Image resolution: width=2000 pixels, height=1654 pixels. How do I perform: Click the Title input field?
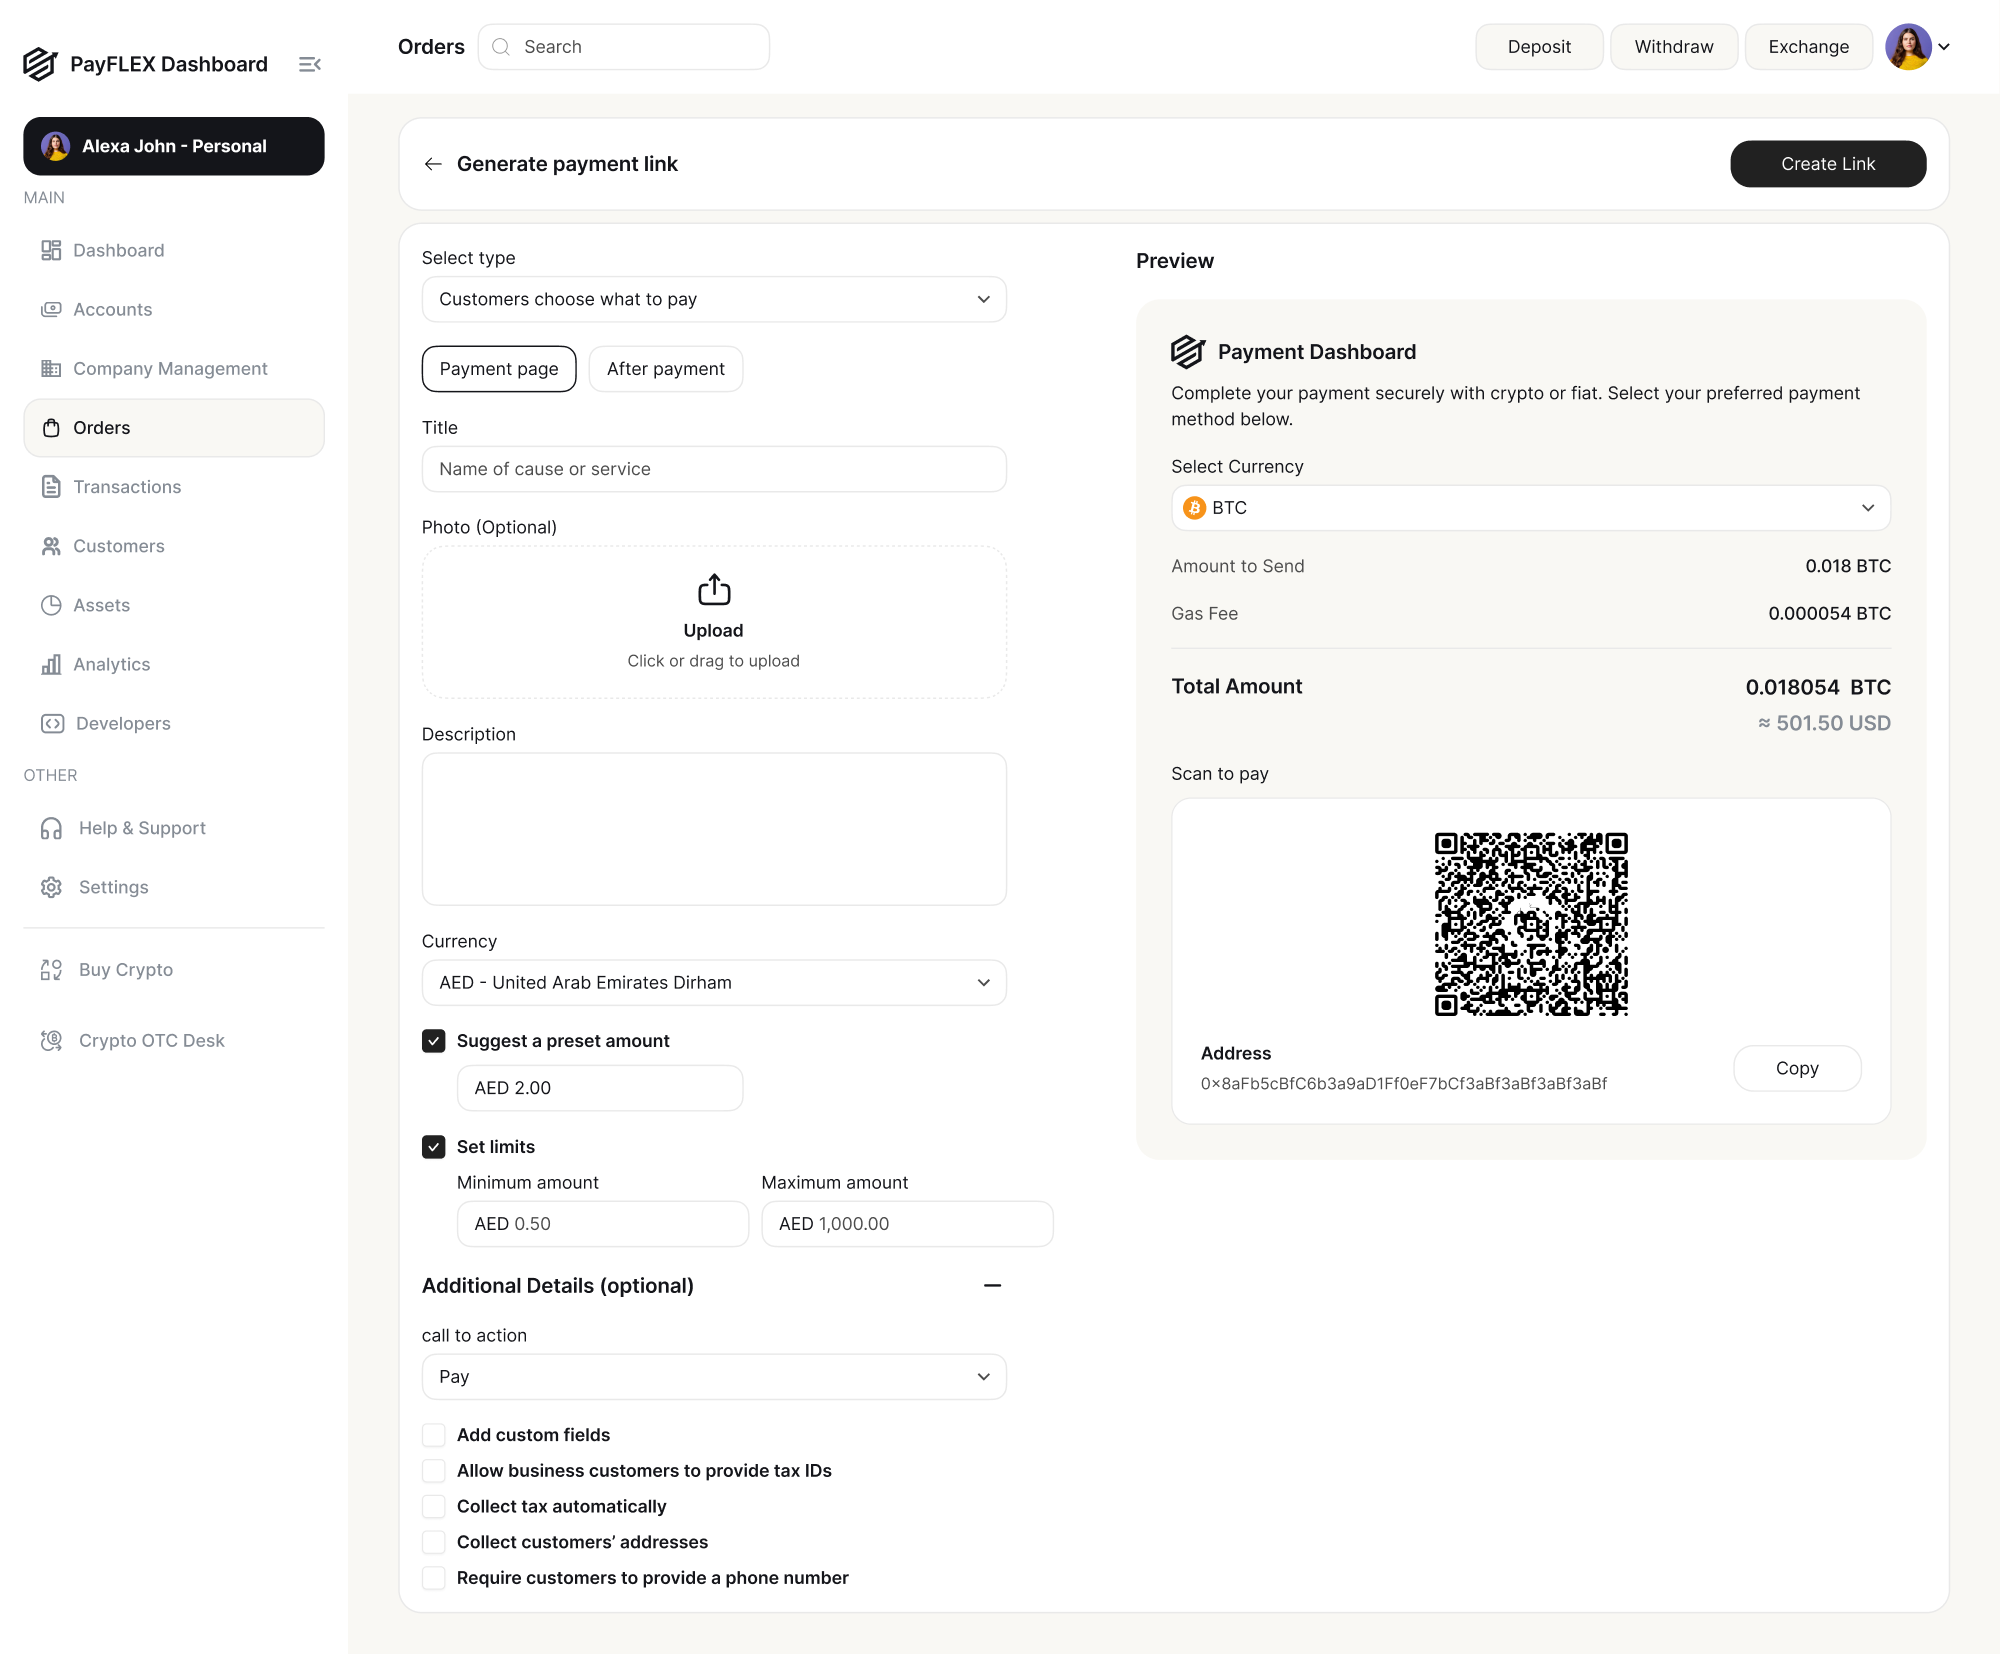tap(713, 469)
